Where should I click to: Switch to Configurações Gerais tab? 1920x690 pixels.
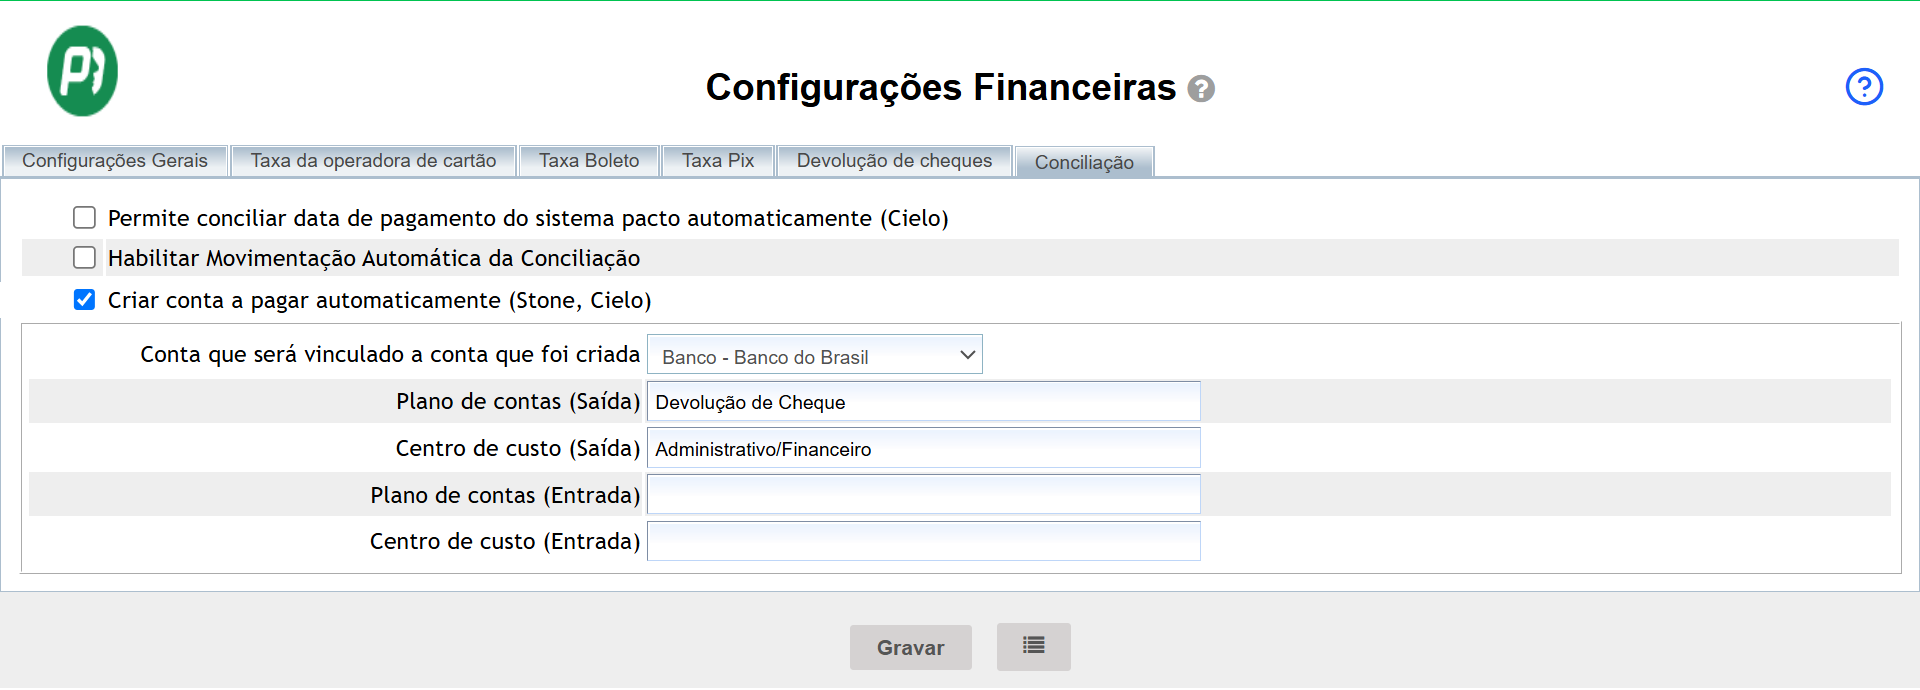[115, 161]
